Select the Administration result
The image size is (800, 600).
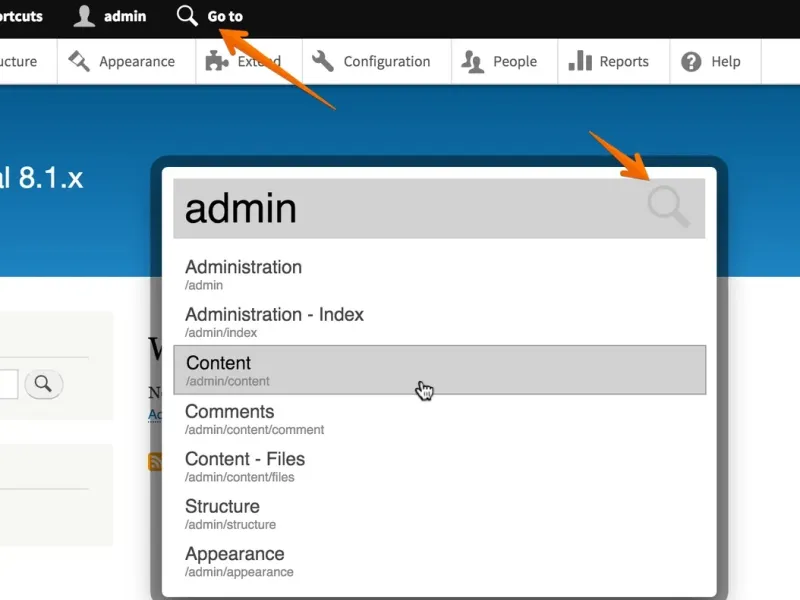point(439,274)
